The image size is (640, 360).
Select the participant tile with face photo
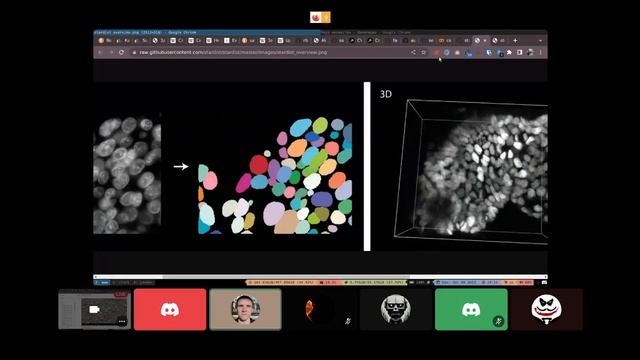point(245,309)
